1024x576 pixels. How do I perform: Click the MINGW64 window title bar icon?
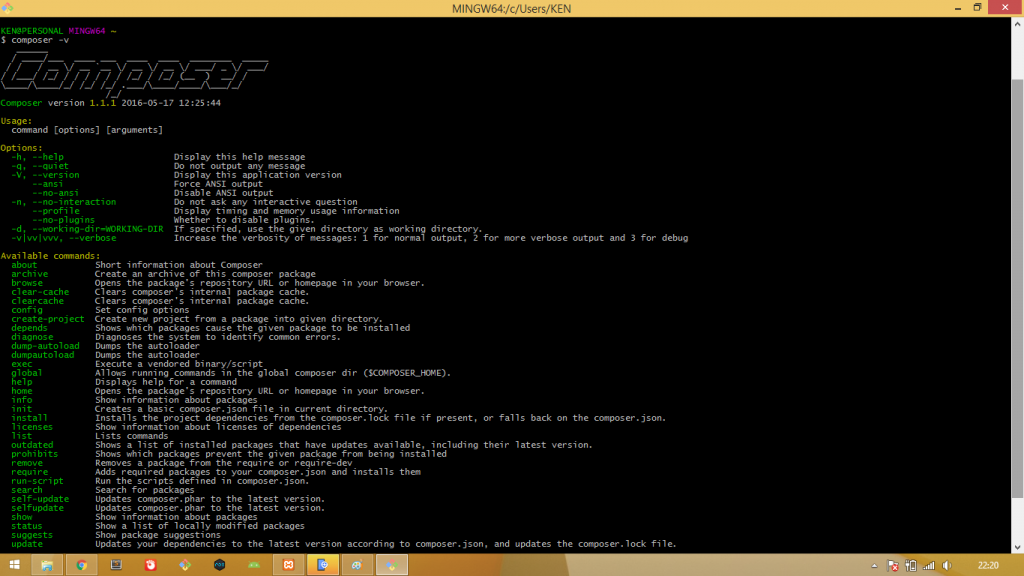click(x=8, y=8)
